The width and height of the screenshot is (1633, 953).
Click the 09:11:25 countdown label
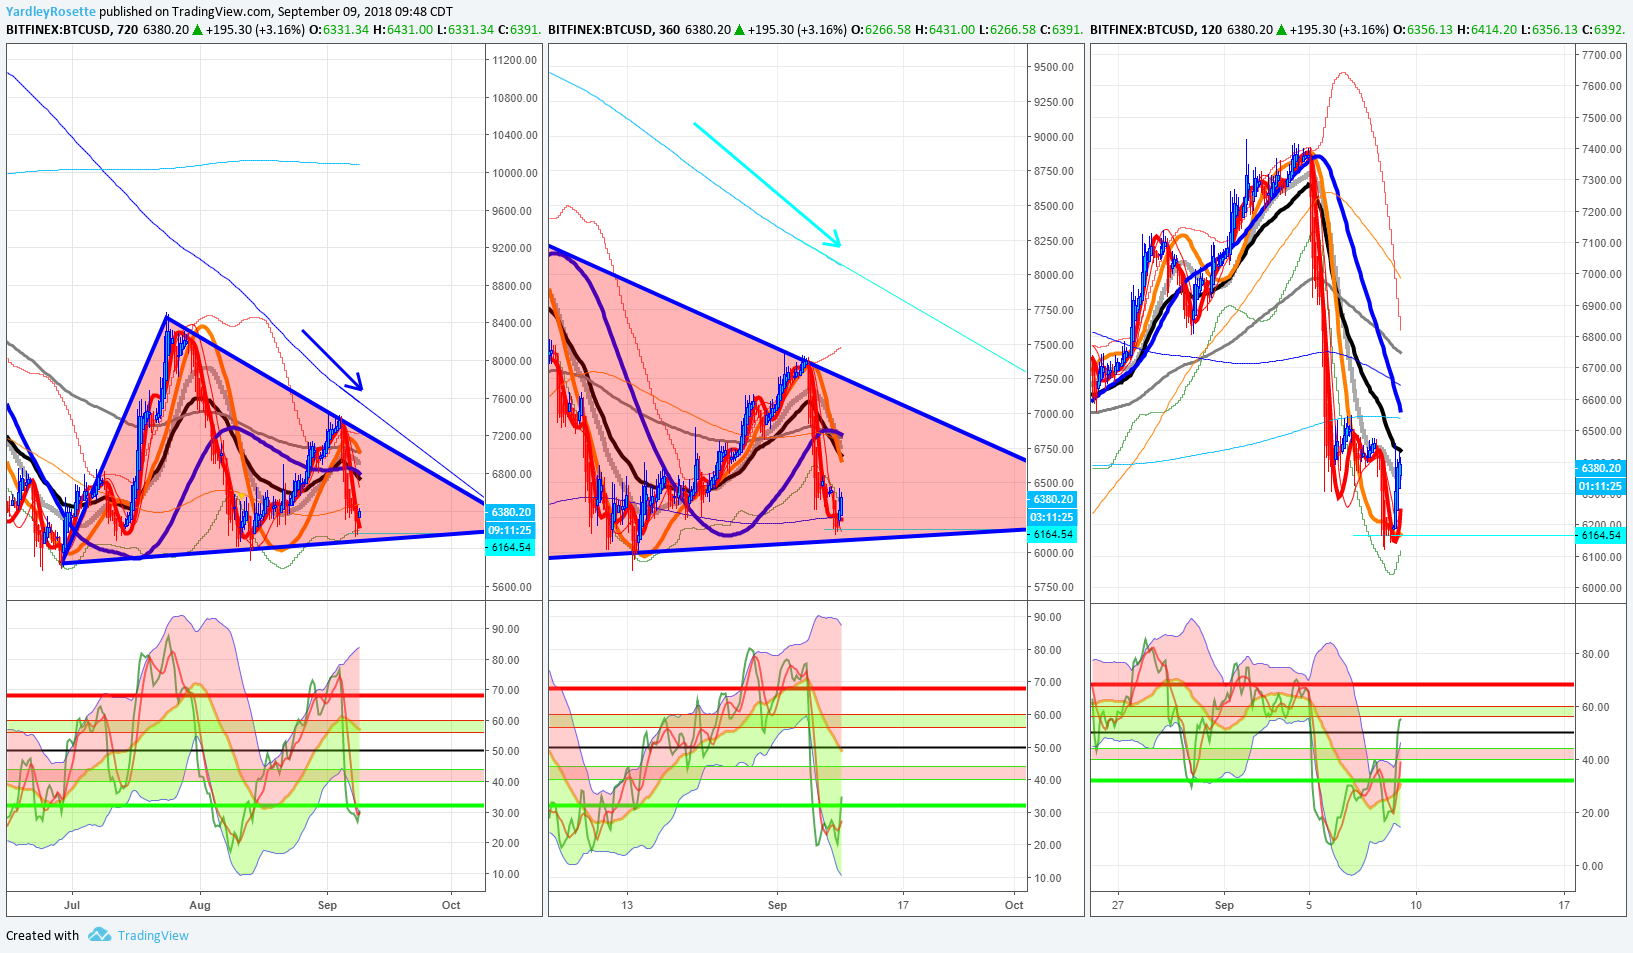click(x=511, y=530)
